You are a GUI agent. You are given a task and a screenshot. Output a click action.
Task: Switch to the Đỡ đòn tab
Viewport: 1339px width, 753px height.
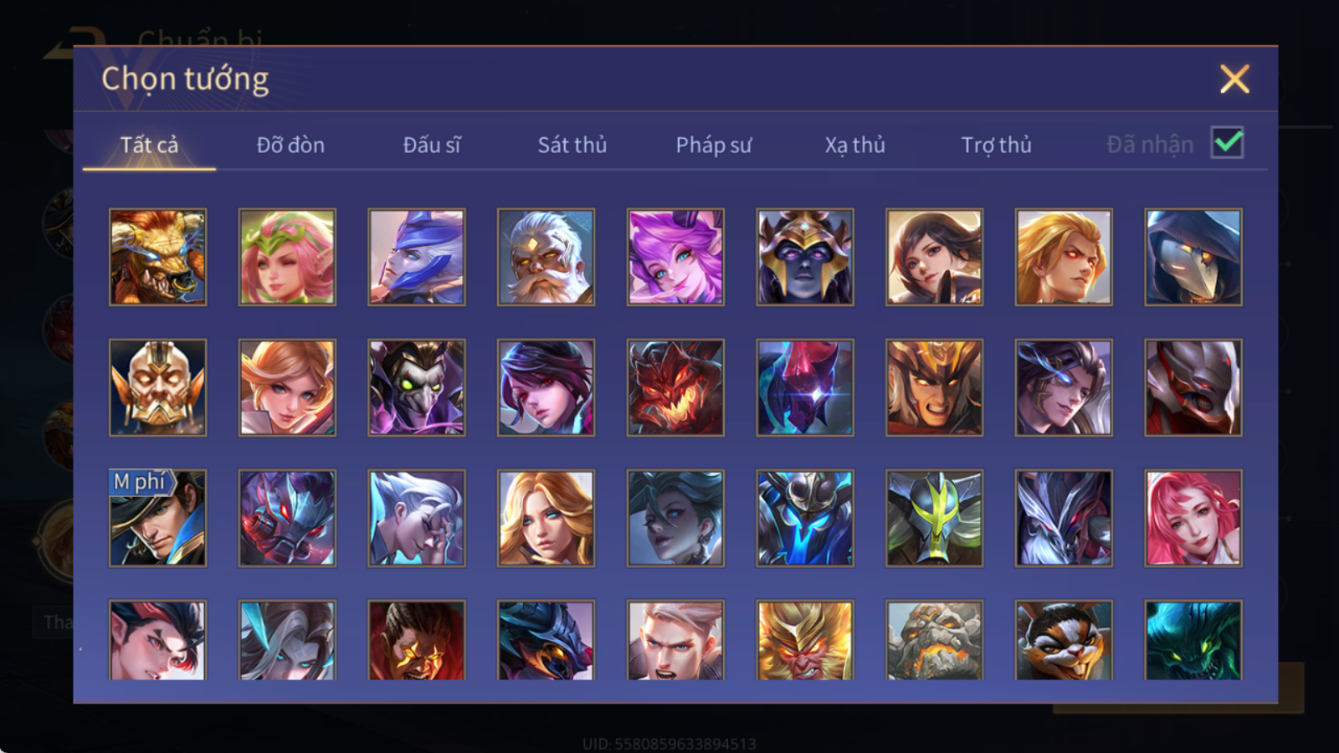[x=291, y=145]
